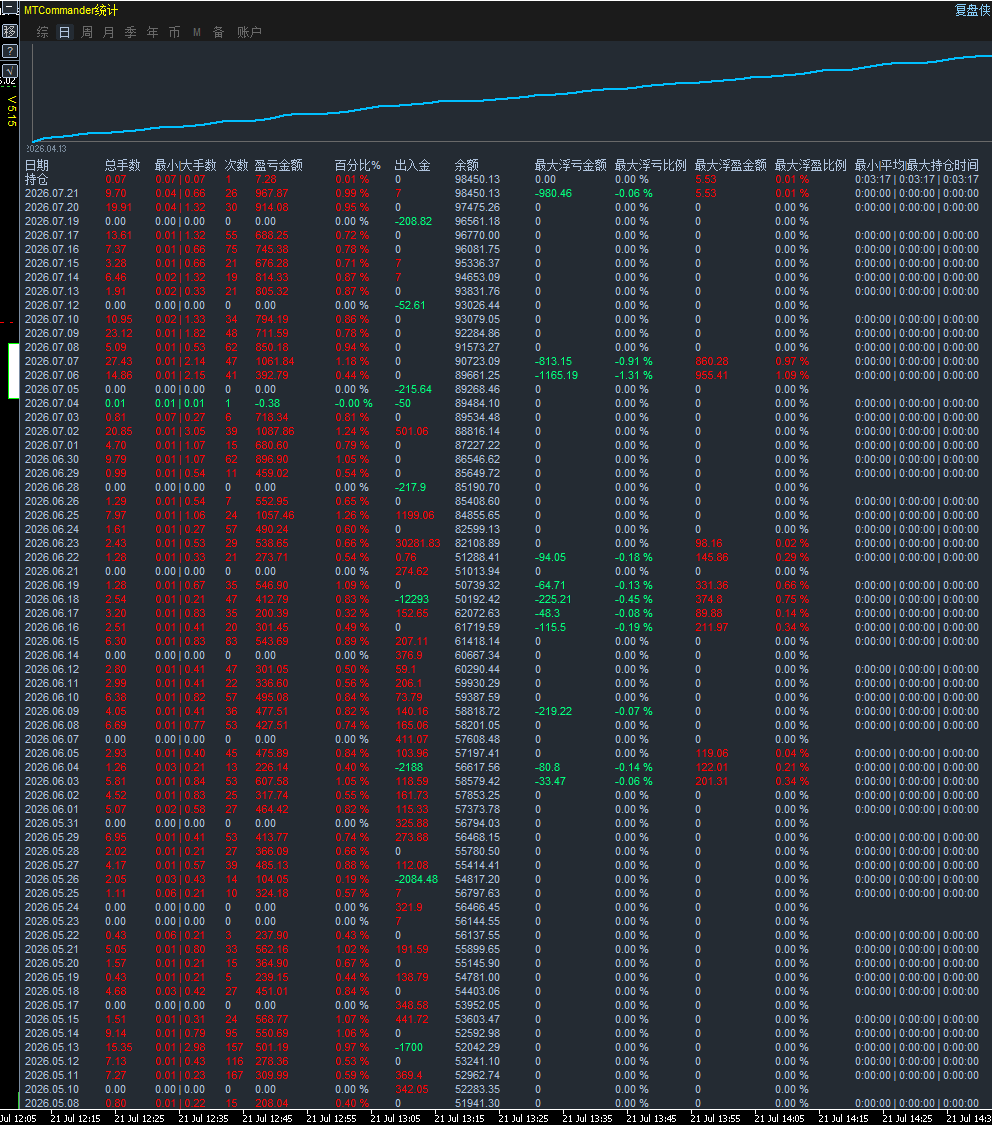The image size is (992, 1125).
Task: Open the 周 weekly statistics tab
Action: click(x=87, y=32)
